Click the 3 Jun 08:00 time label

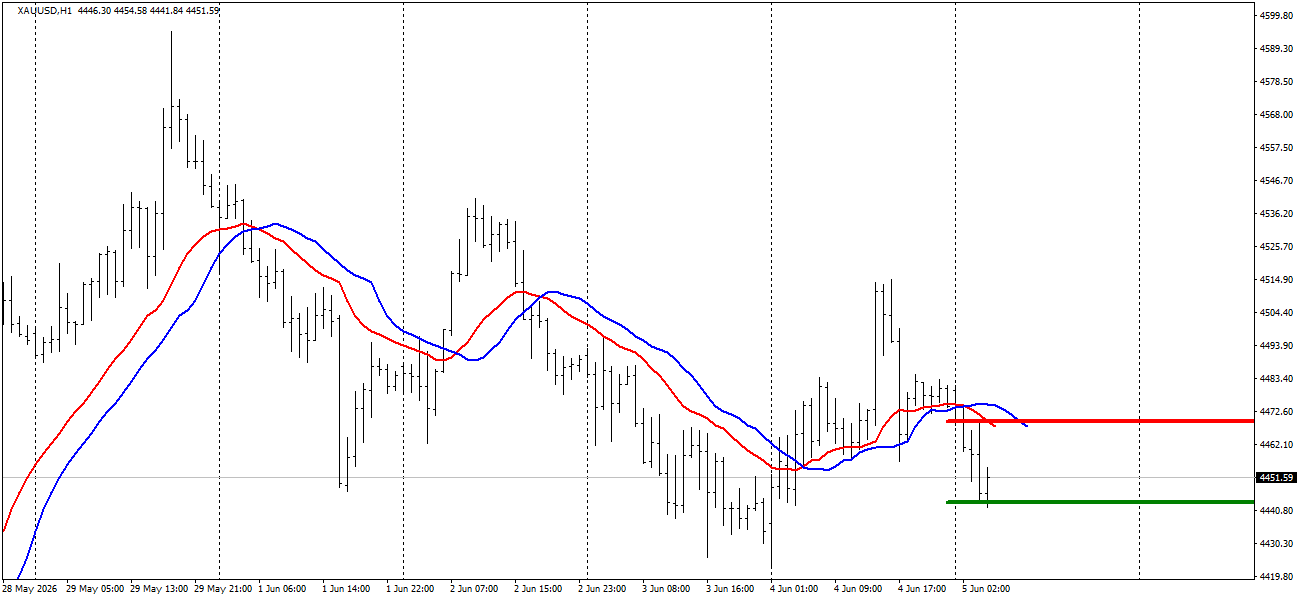666,589
